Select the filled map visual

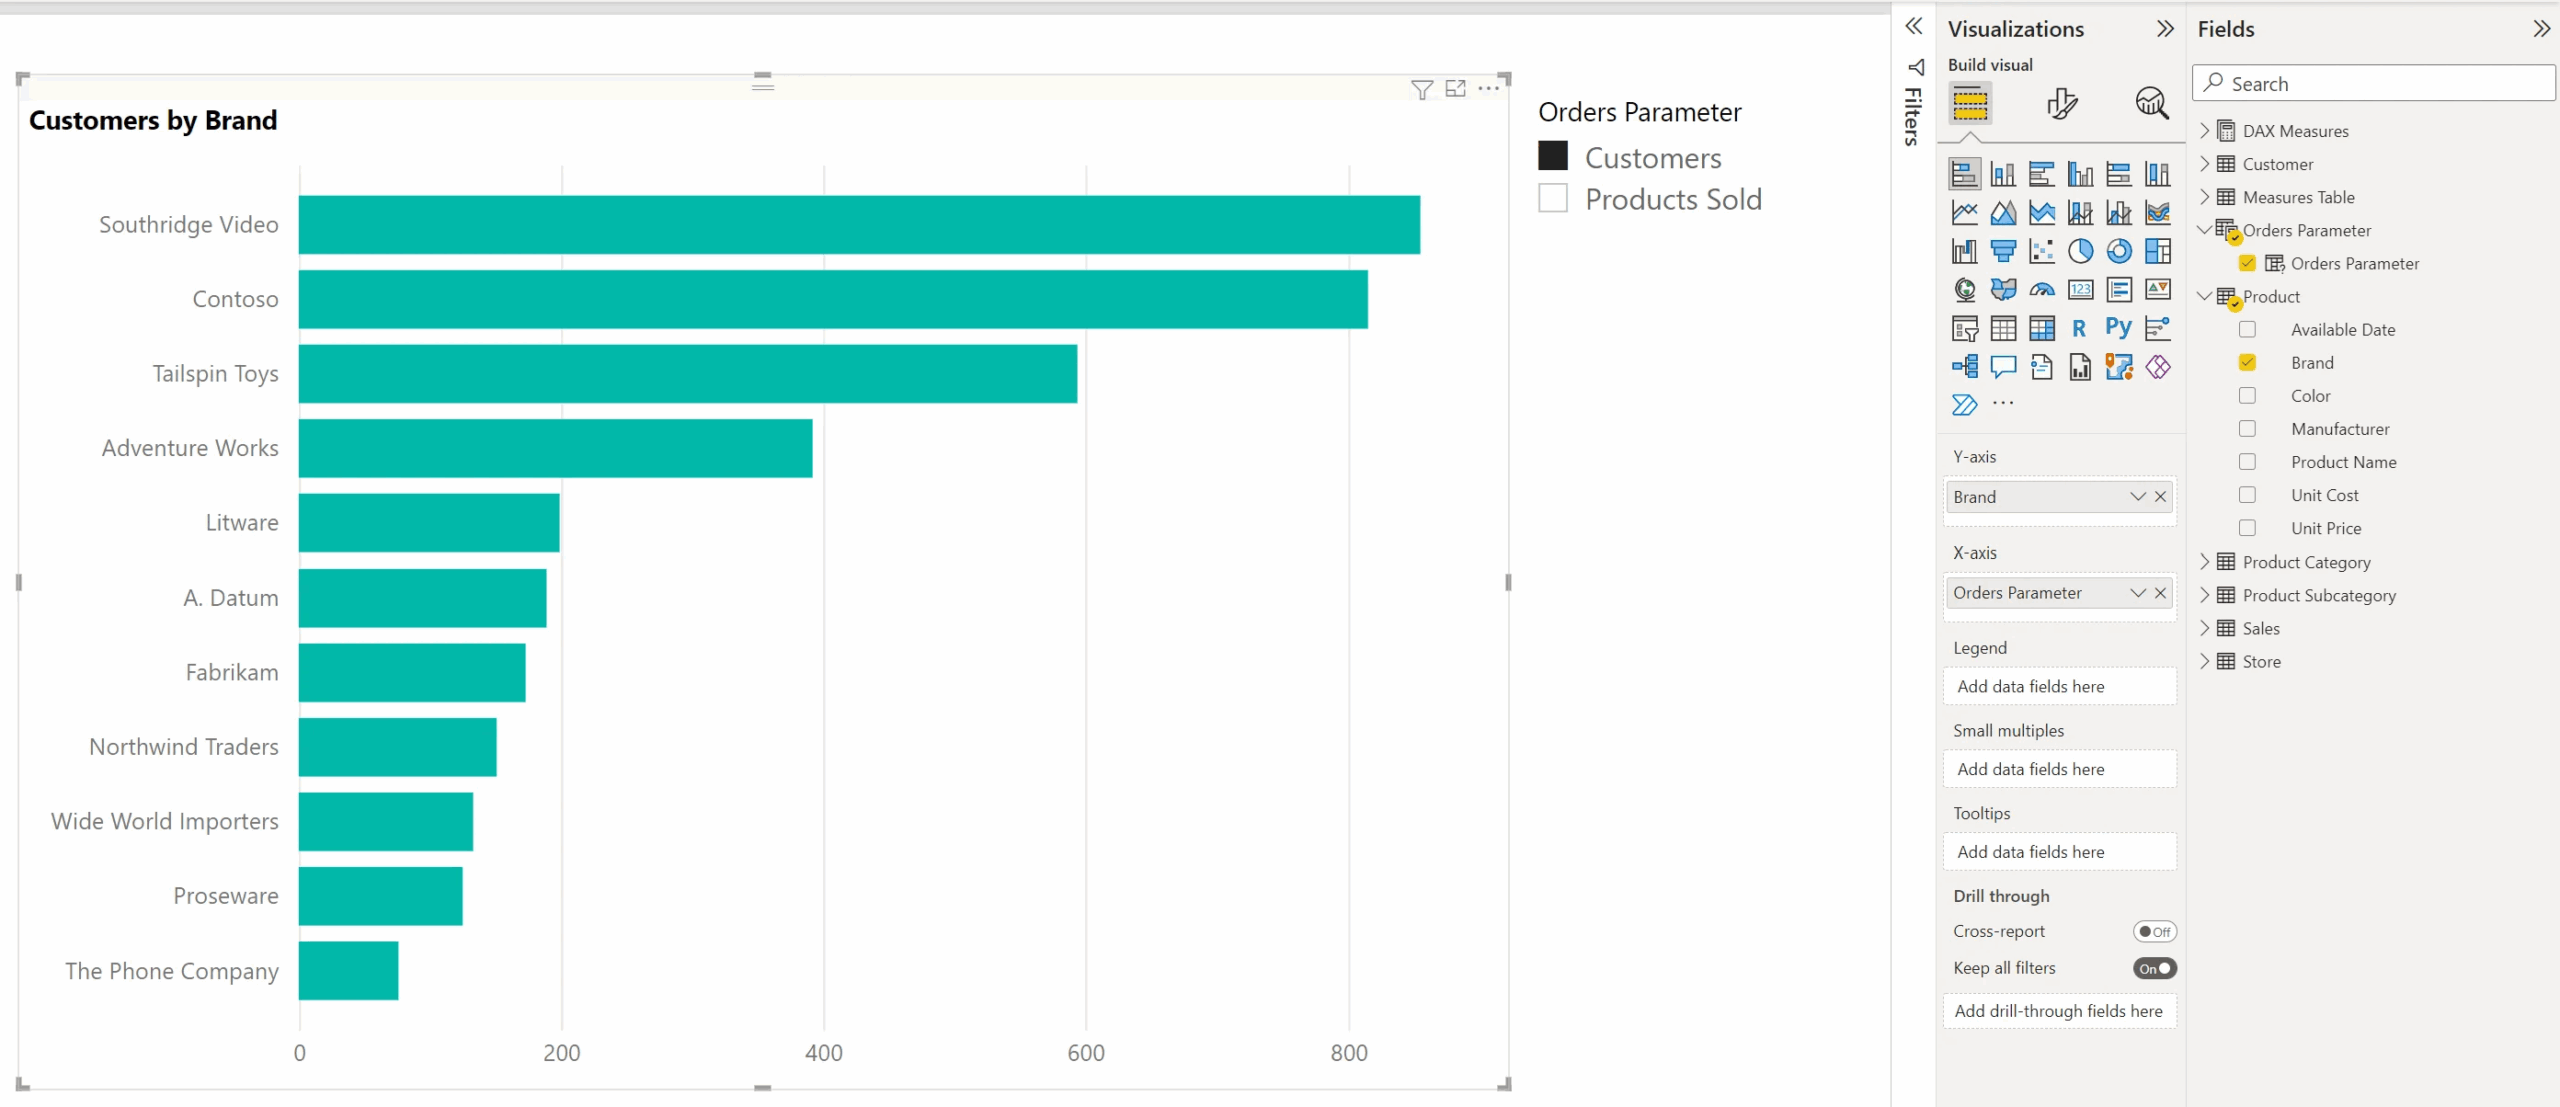click(x=2003, y=289)
